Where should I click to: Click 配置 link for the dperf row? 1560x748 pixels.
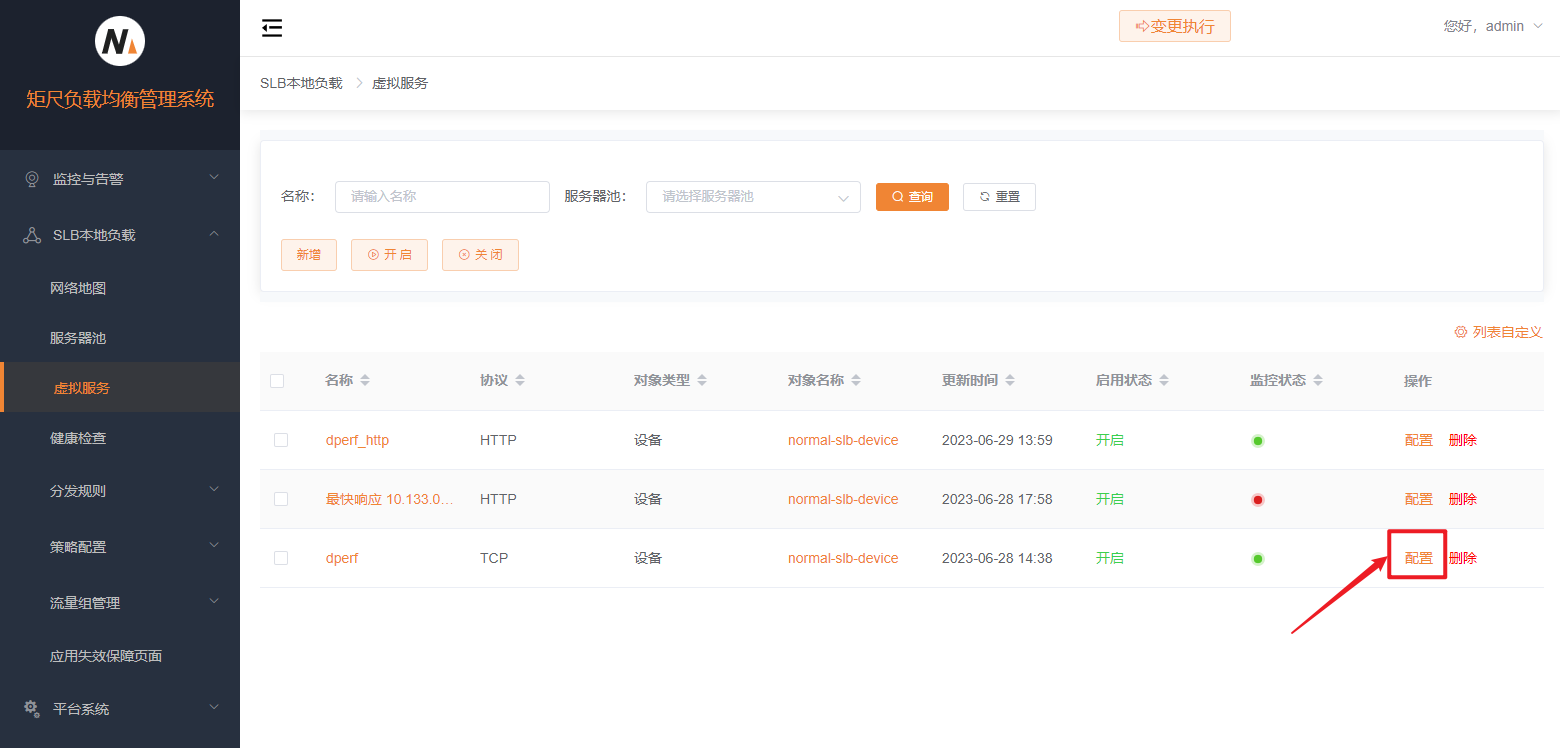[1418, 558]
